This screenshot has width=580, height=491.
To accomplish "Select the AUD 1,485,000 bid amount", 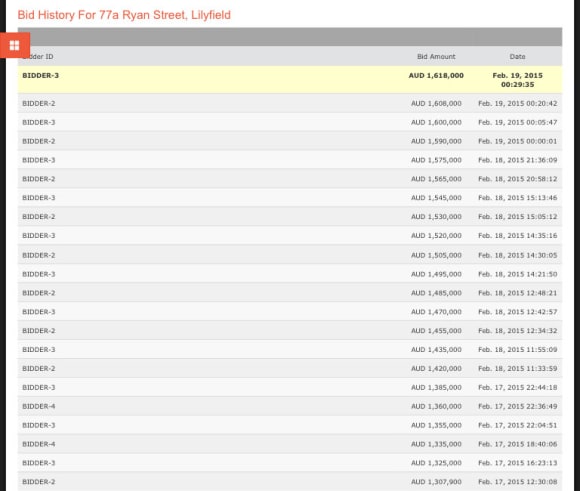I will (436, 293).
